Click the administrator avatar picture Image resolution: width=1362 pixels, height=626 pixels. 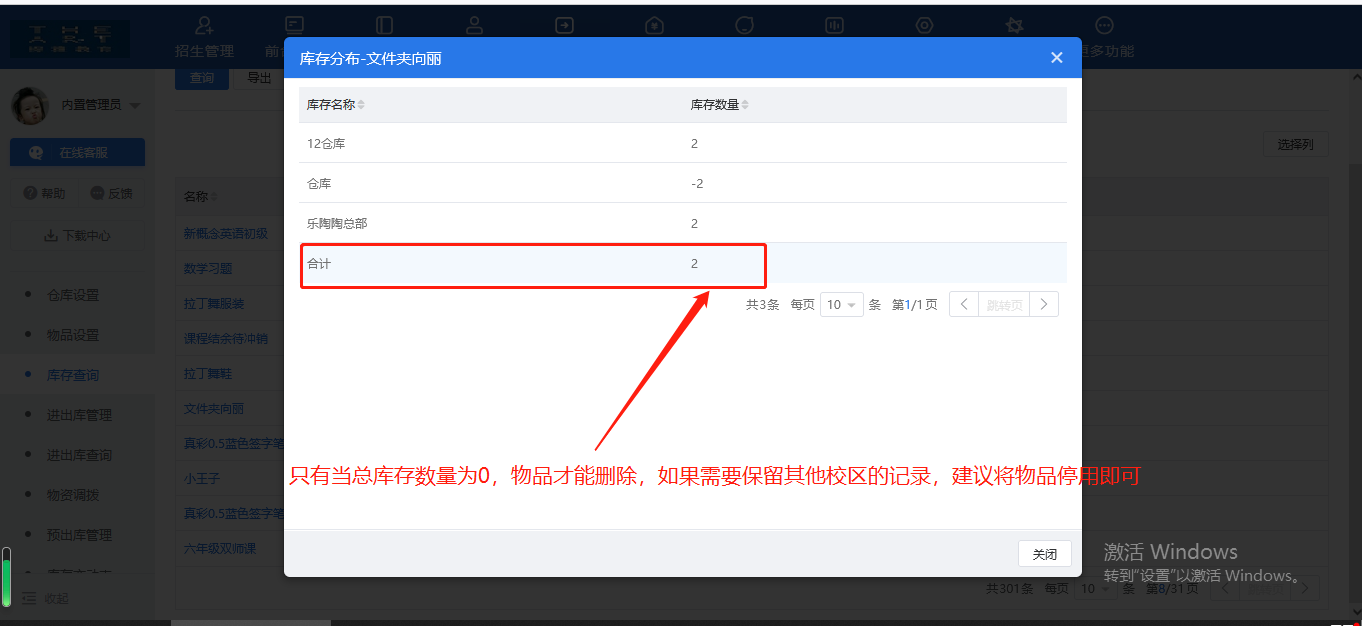pos(30,105)
